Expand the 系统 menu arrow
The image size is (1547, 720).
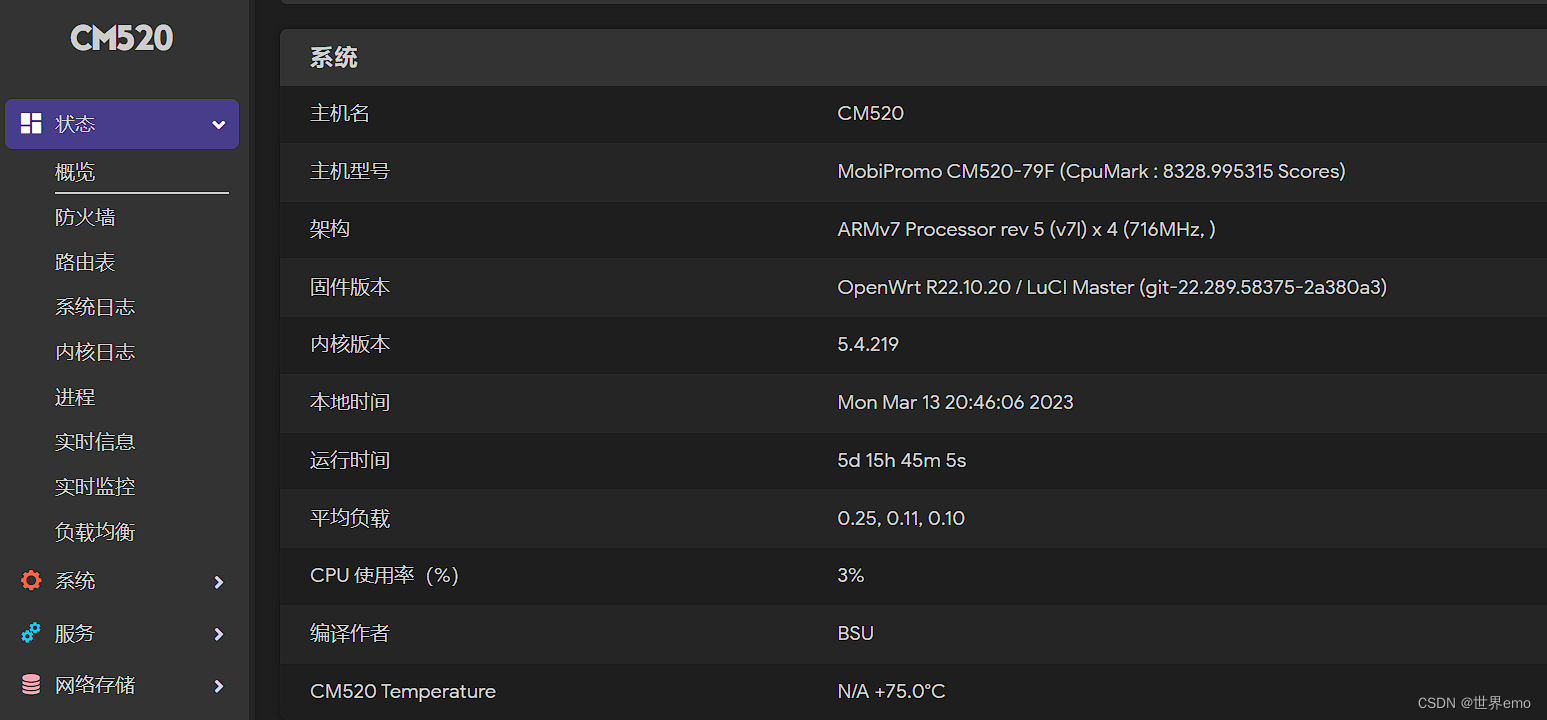pyautogui.click(x=219, y=581)
